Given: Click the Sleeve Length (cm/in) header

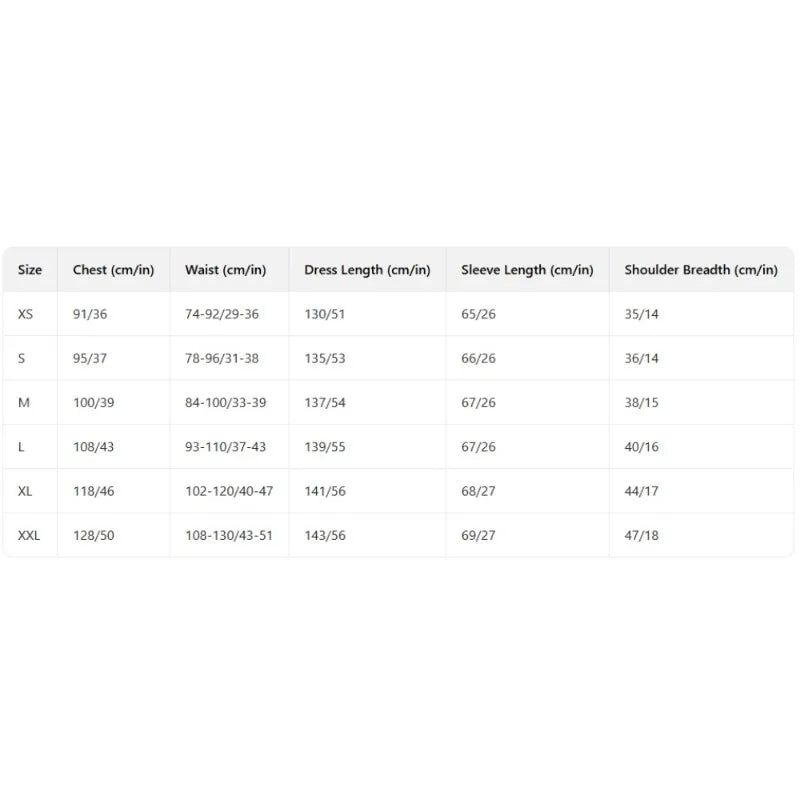Looking at the screenshot, I should 527,269.
